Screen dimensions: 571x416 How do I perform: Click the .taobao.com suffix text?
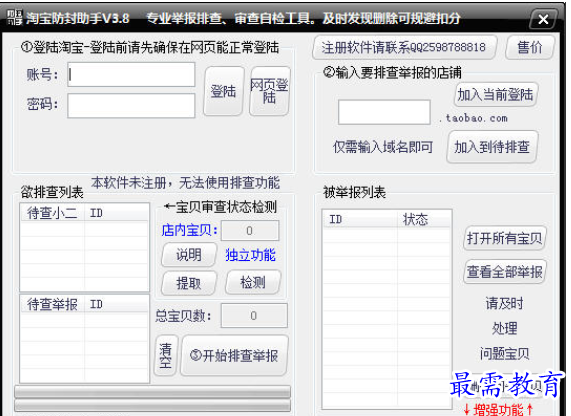point(473,118)
